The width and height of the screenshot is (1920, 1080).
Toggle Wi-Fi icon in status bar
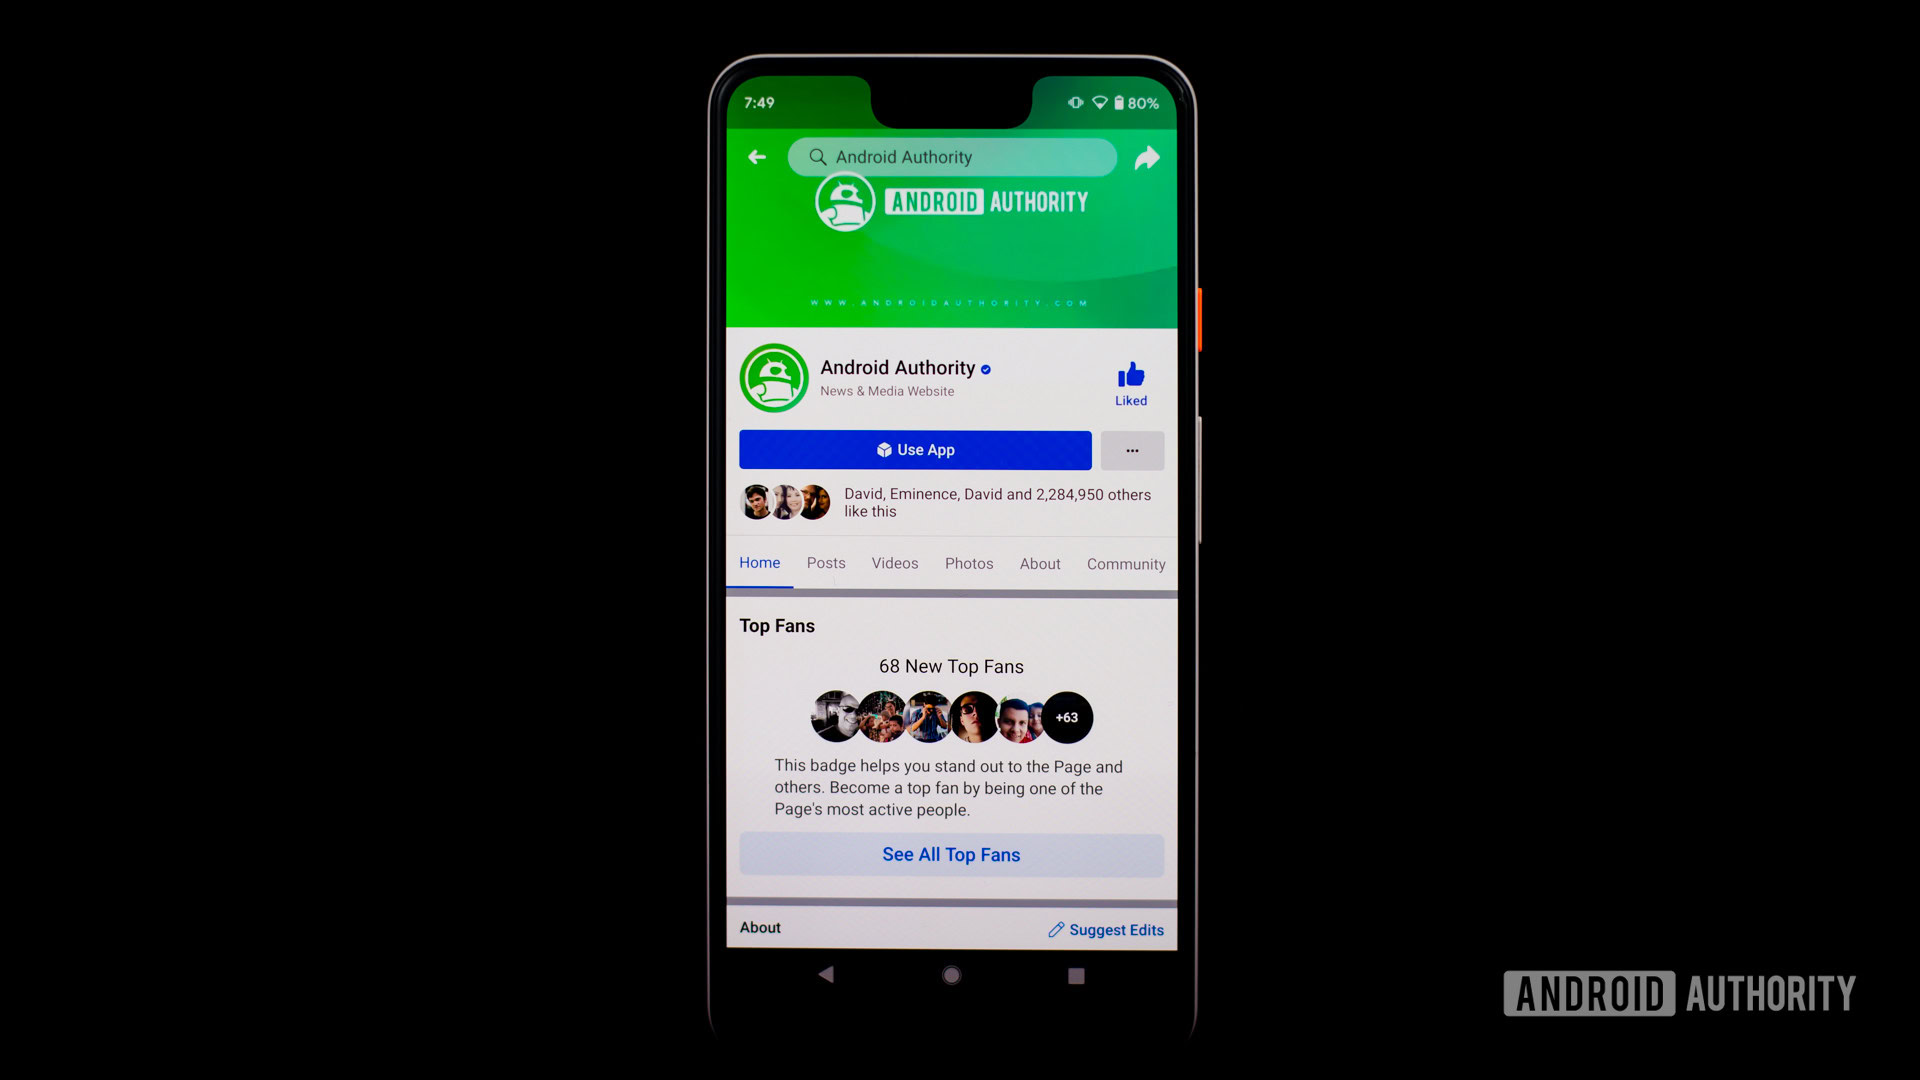coord(1100,103)
